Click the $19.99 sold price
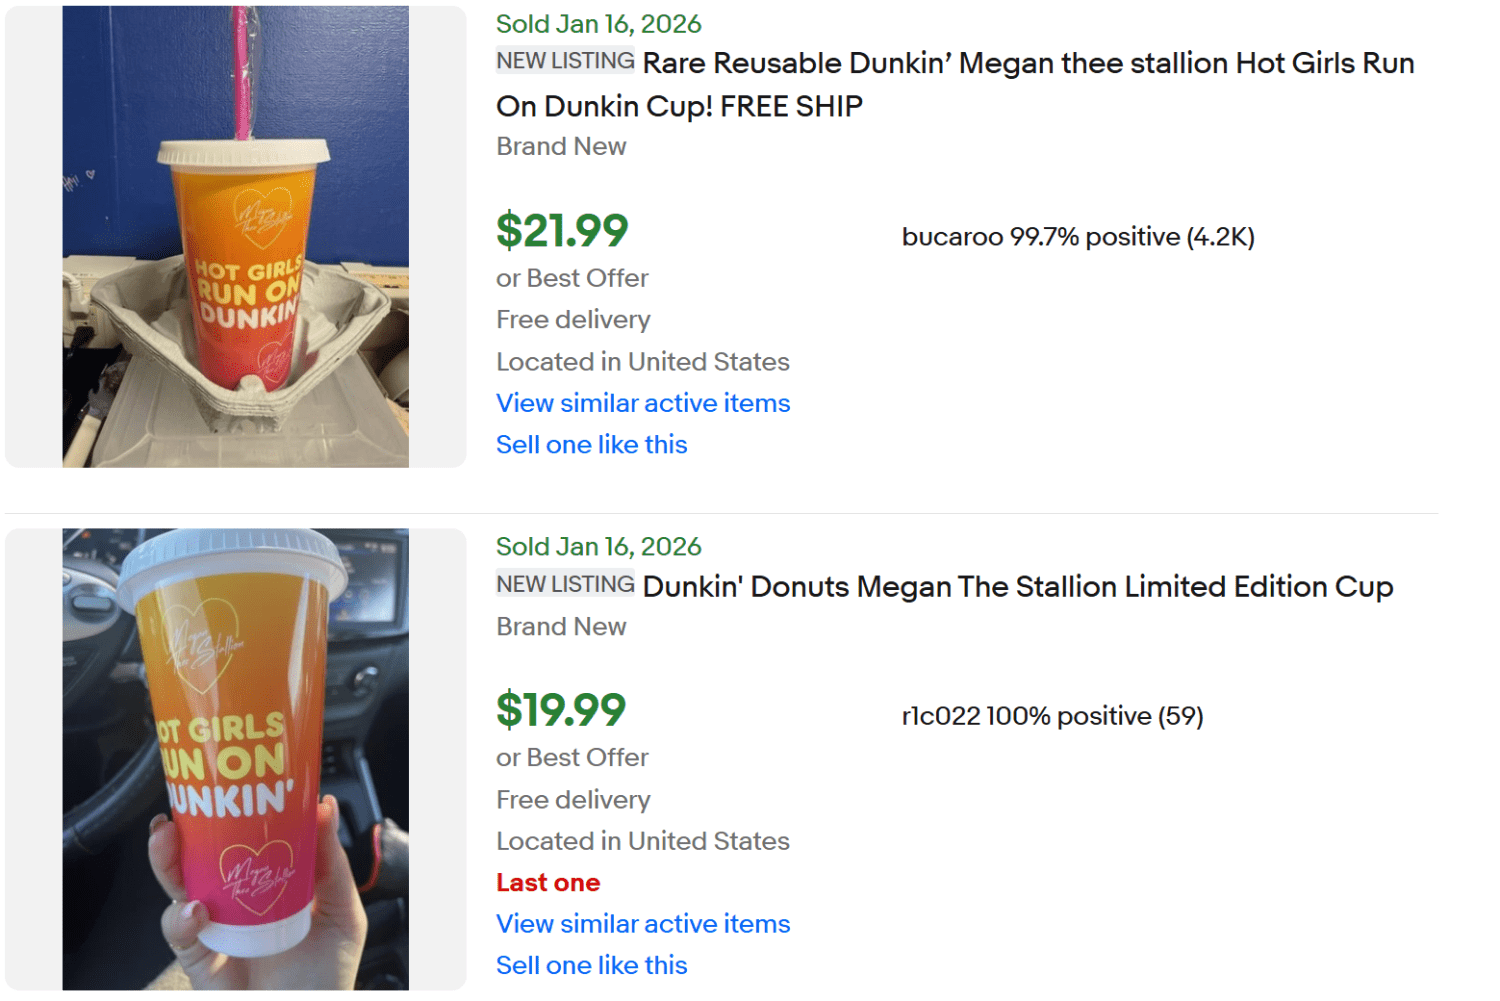The image size is (1500, 1001). (561, 710)
